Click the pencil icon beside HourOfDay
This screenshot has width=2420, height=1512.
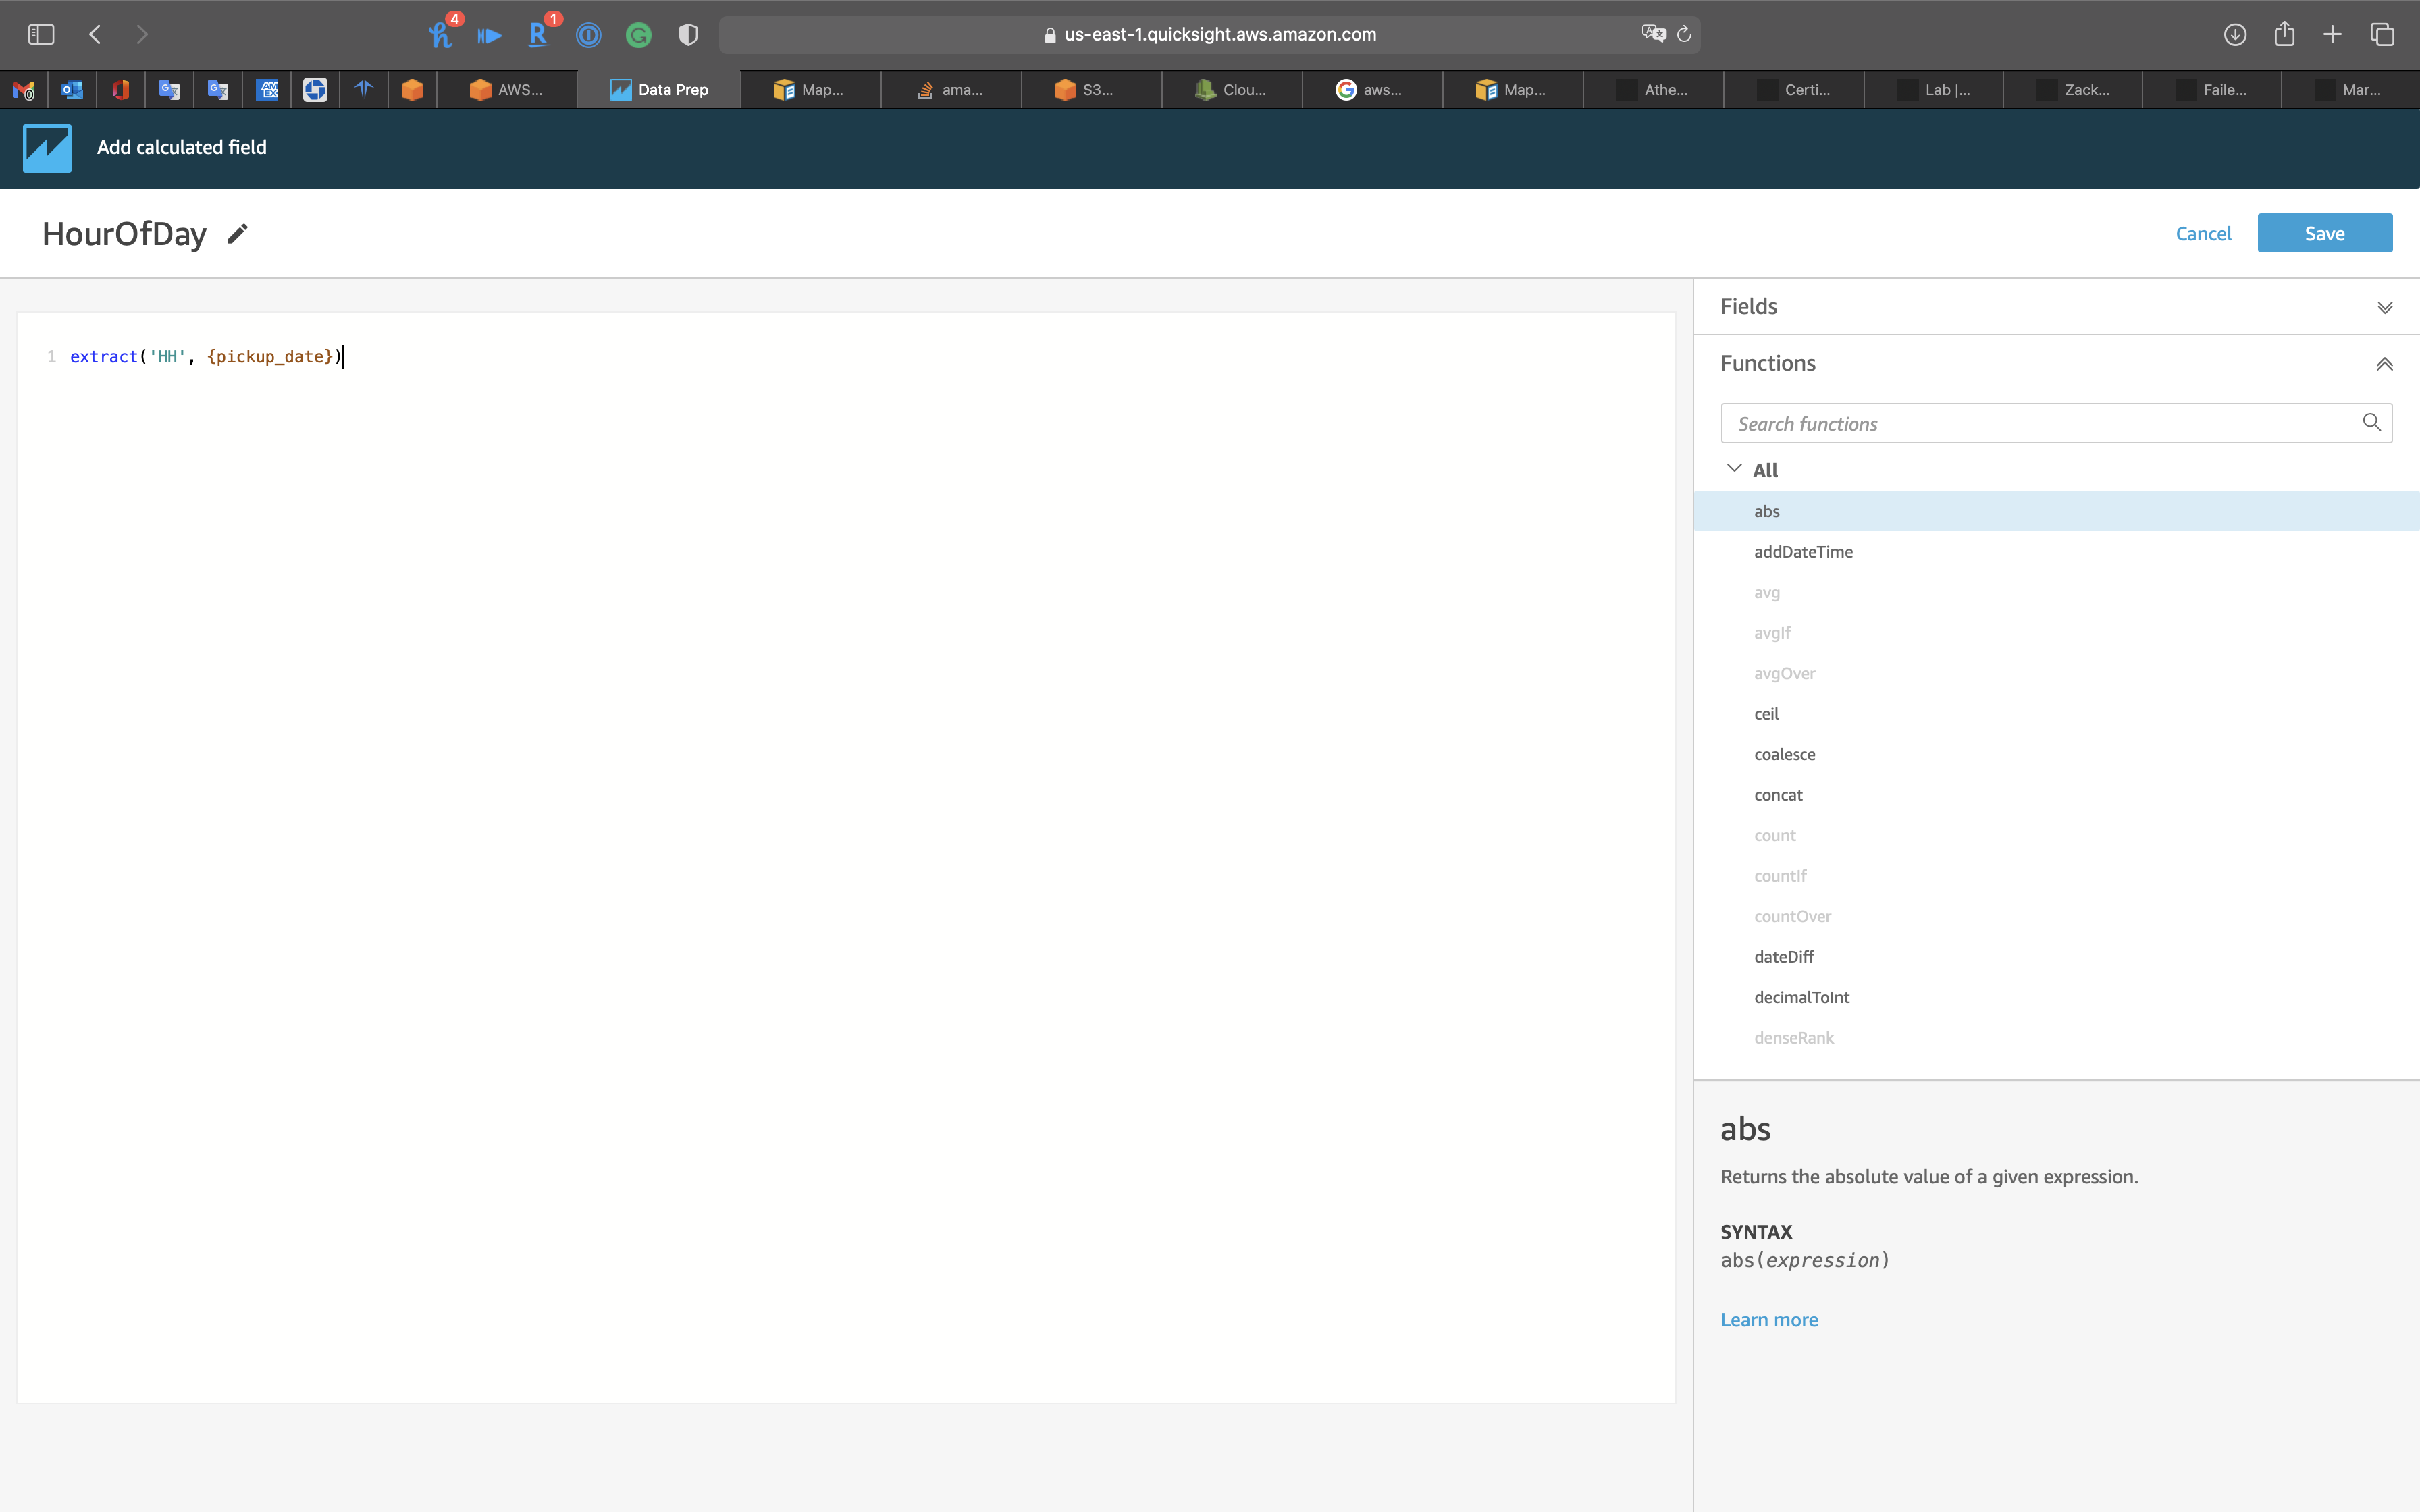[237, 234]
